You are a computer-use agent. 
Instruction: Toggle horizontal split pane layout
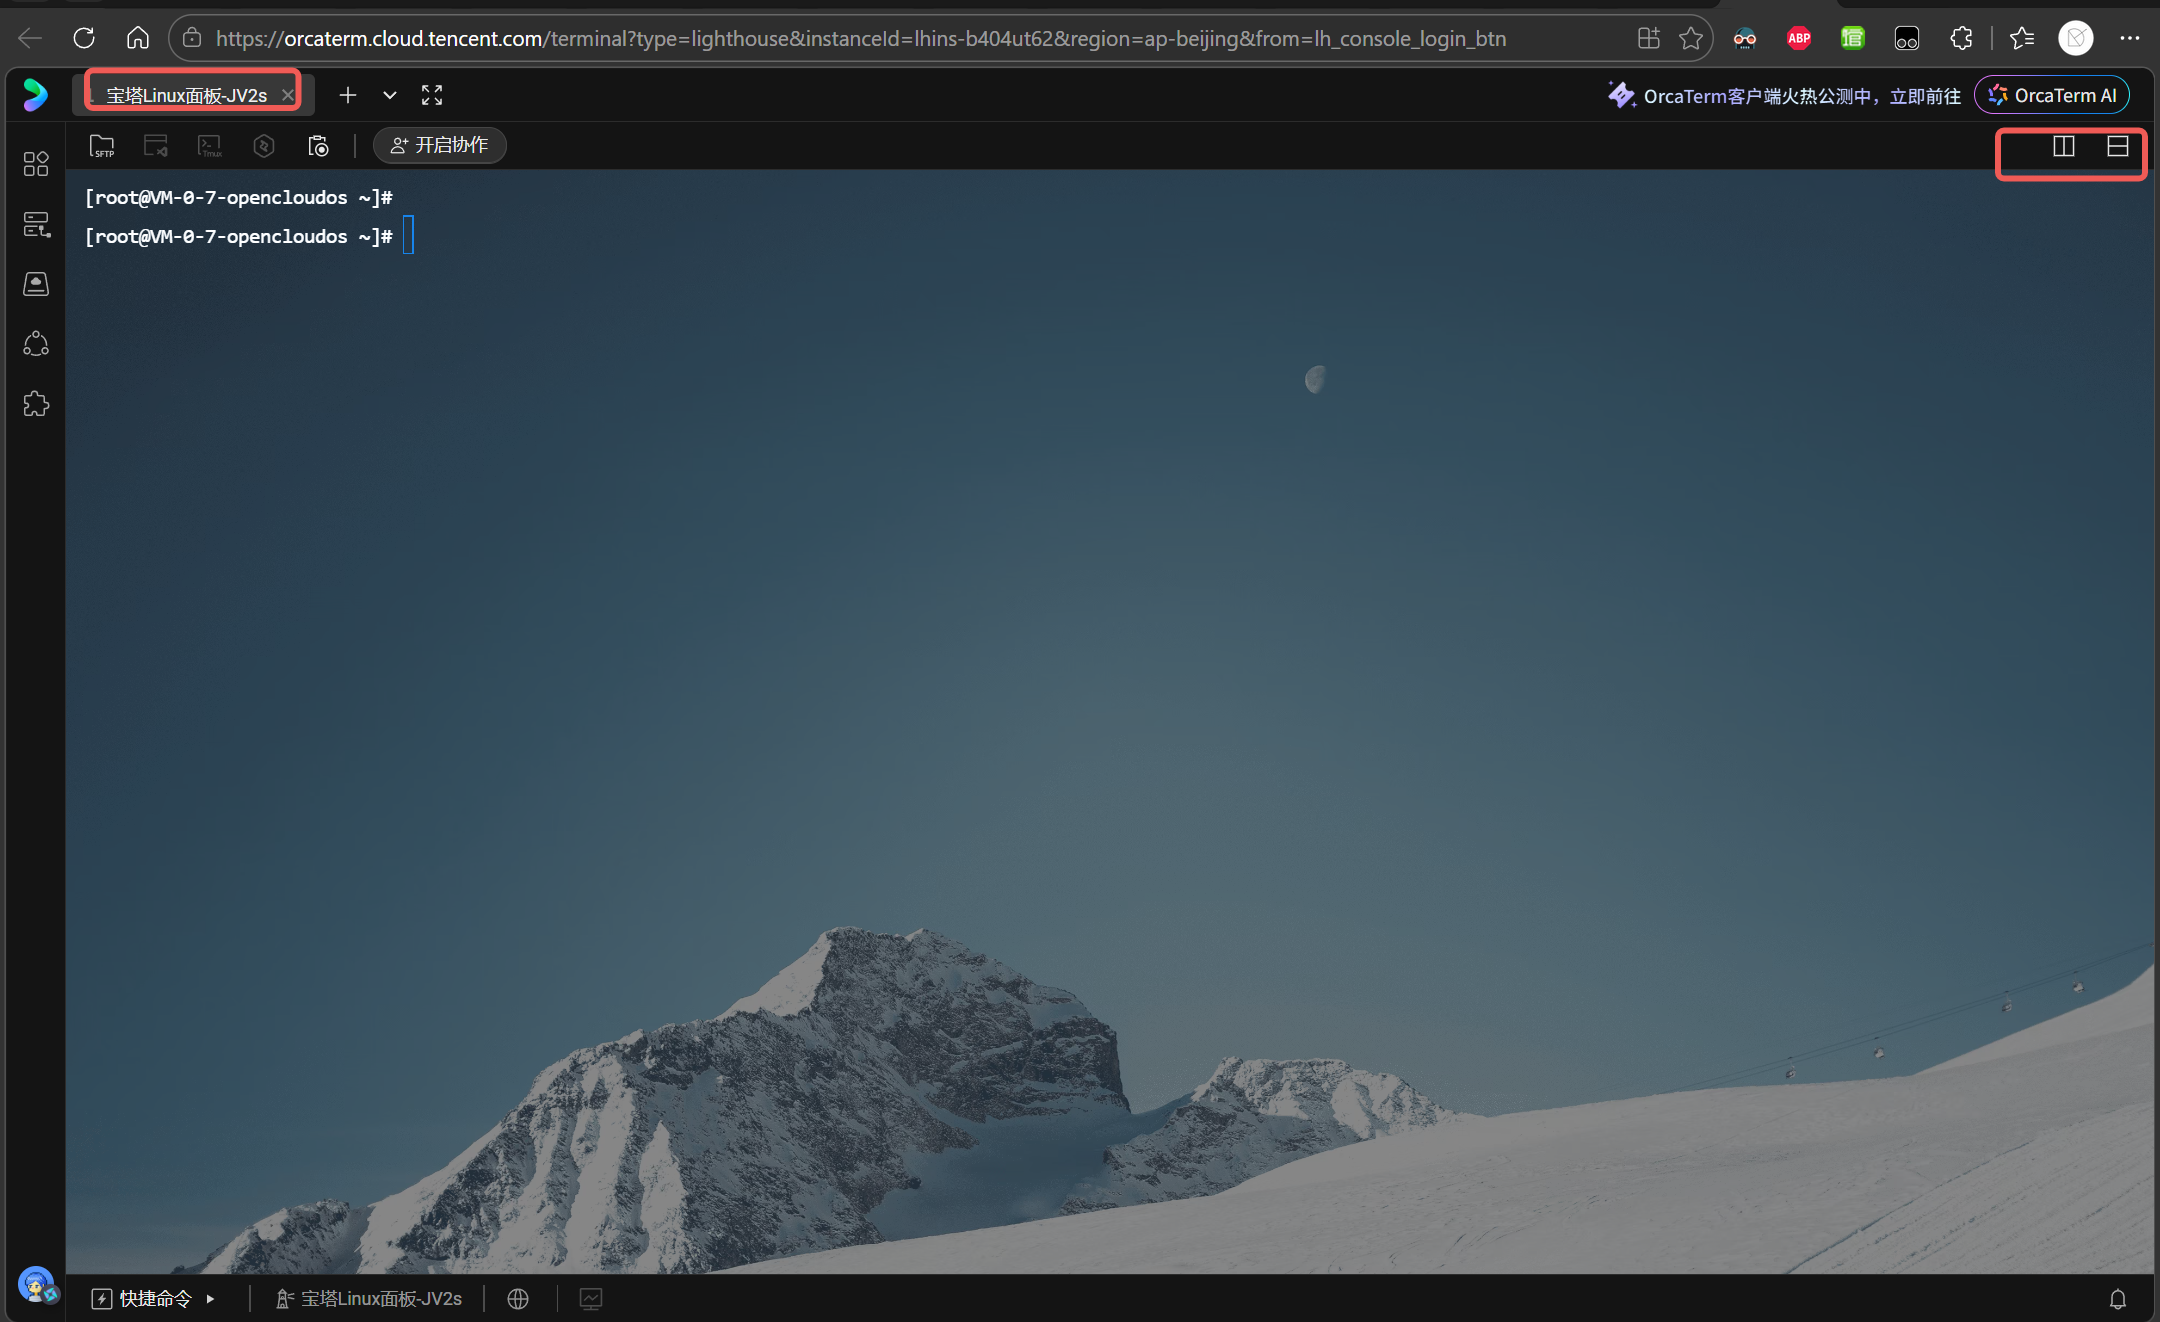pyautogui.click(x=2118, y=147)
